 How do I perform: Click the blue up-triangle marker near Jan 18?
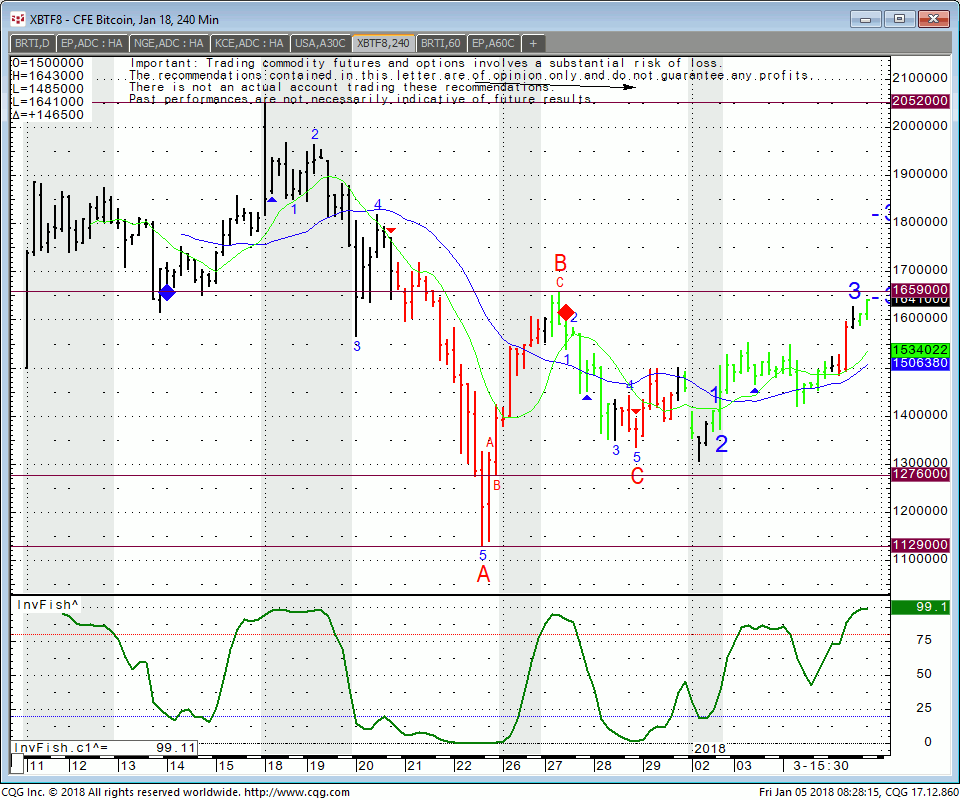(272, 200)
